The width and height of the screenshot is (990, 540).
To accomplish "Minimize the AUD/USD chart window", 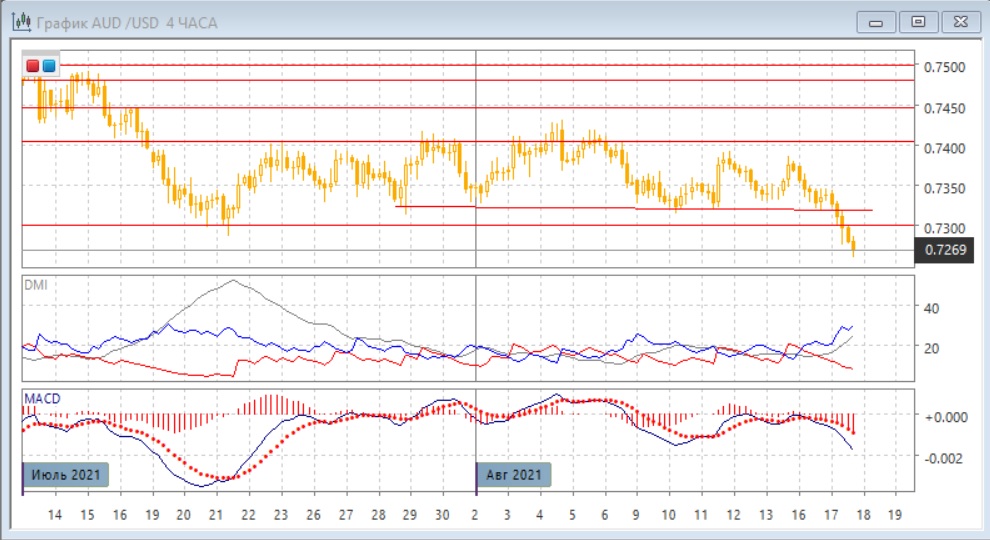I will click(877, 21).
